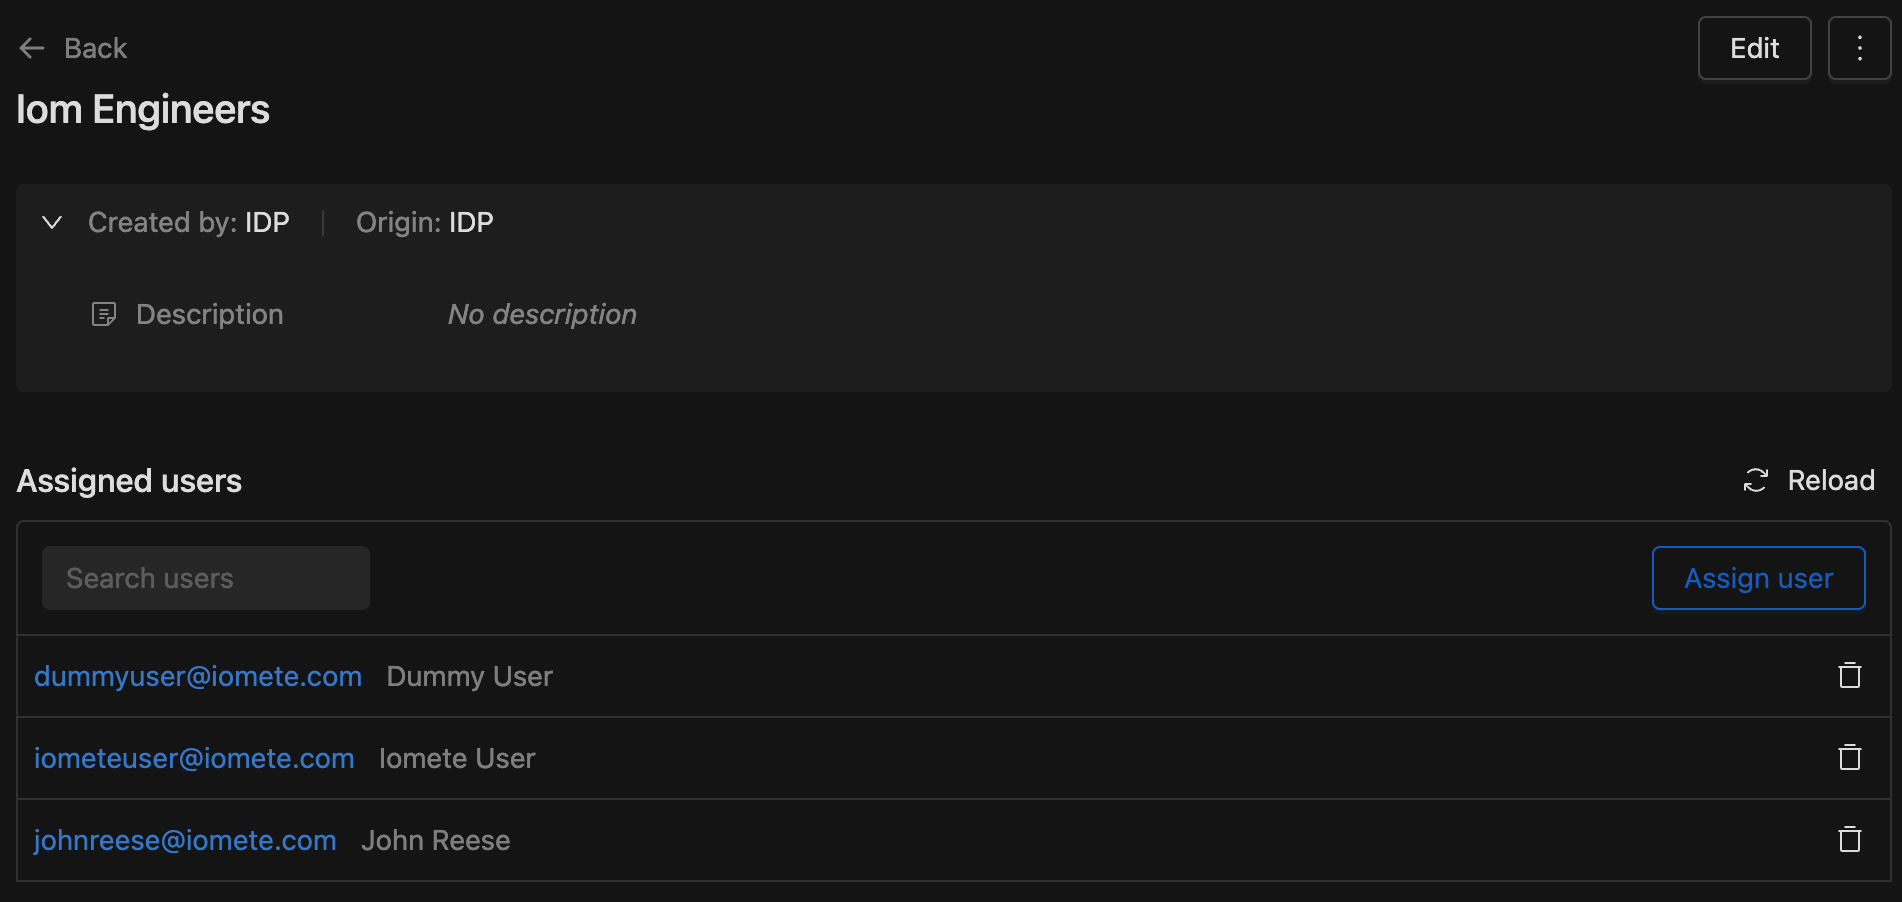This screenshot has height=902, width=1902.
Task: Click the reload circular arrows icon
Action: tap(1756, 481)
